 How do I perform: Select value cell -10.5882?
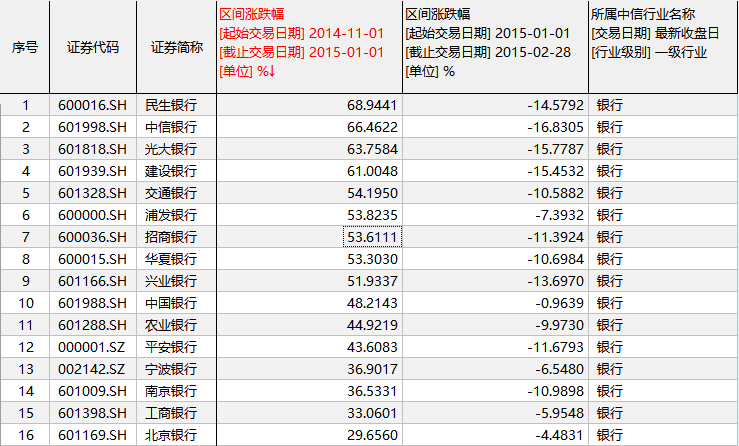495,193
